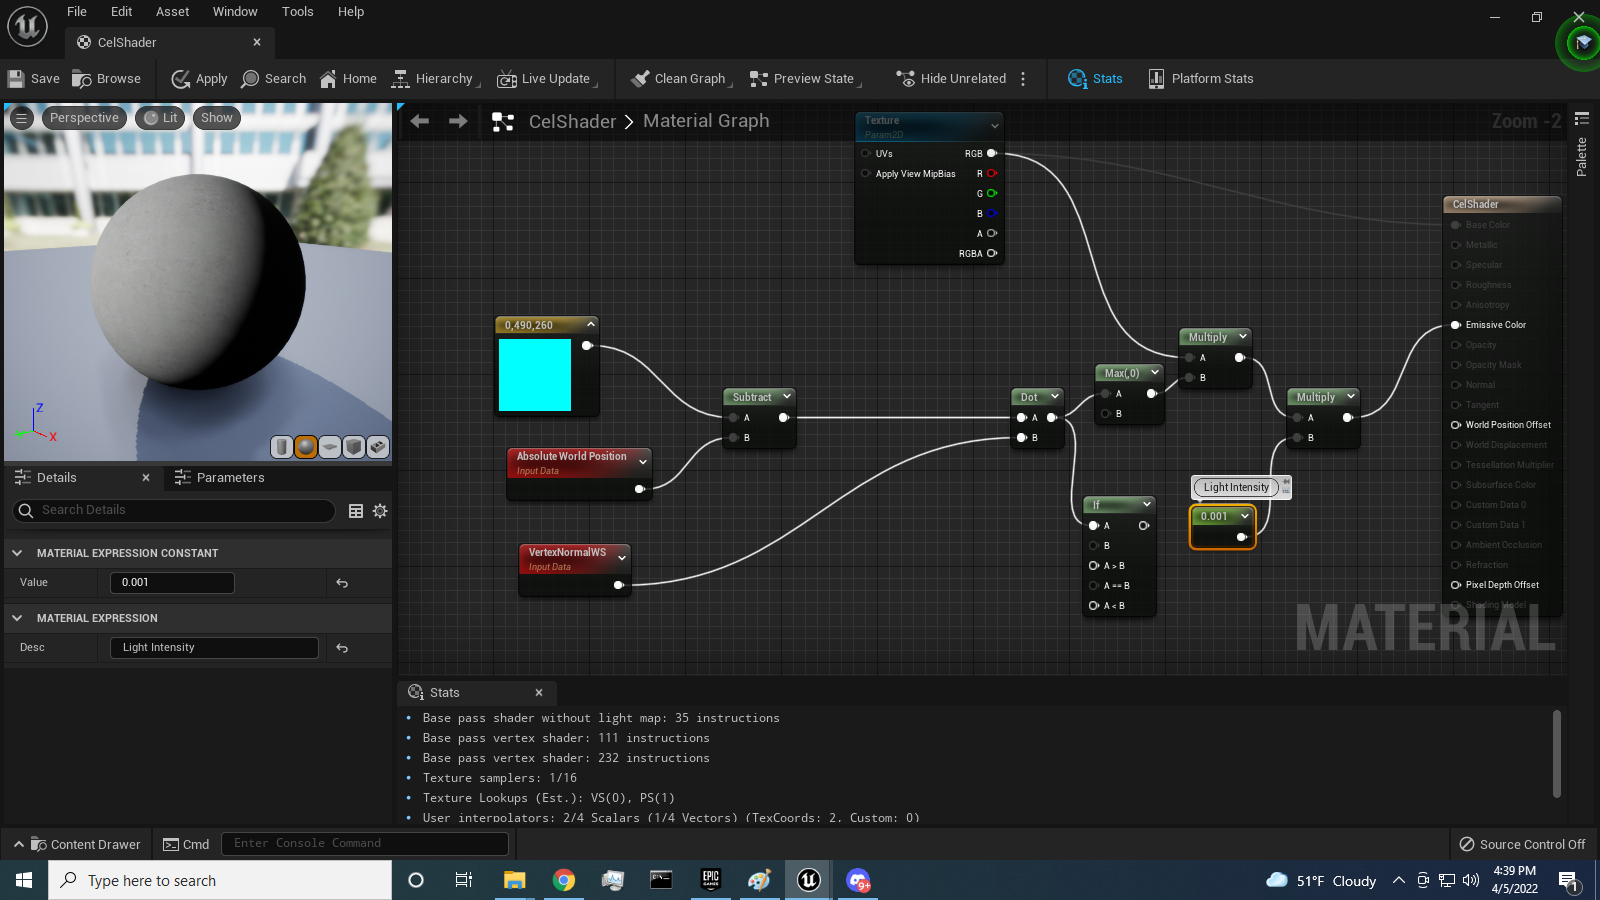Image resolution: width=1600 pixels, height=900 pixels.
Task: Expand the Texture Param2D node header
Action: tap(993, 125)
